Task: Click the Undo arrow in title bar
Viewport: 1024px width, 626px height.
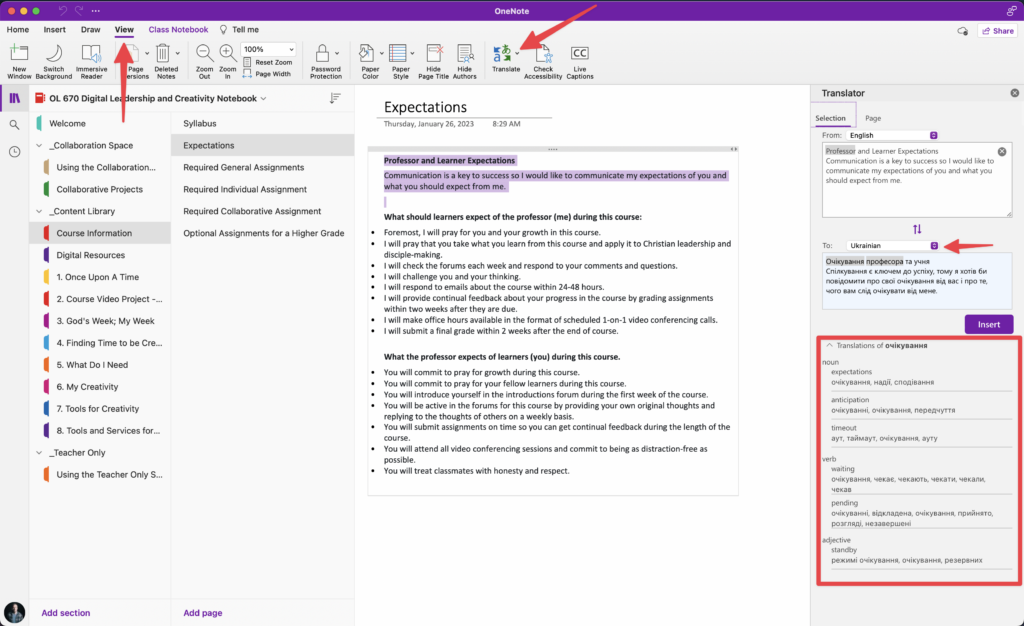Action: pyautogui.click(x=63, y=10)
